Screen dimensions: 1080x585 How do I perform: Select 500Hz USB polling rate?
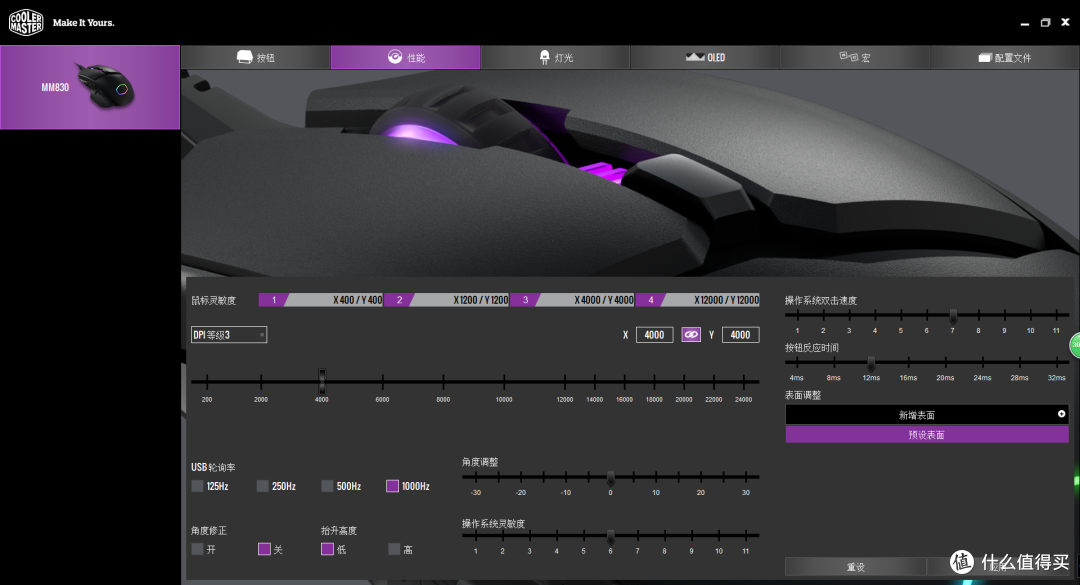pos(327,486)
